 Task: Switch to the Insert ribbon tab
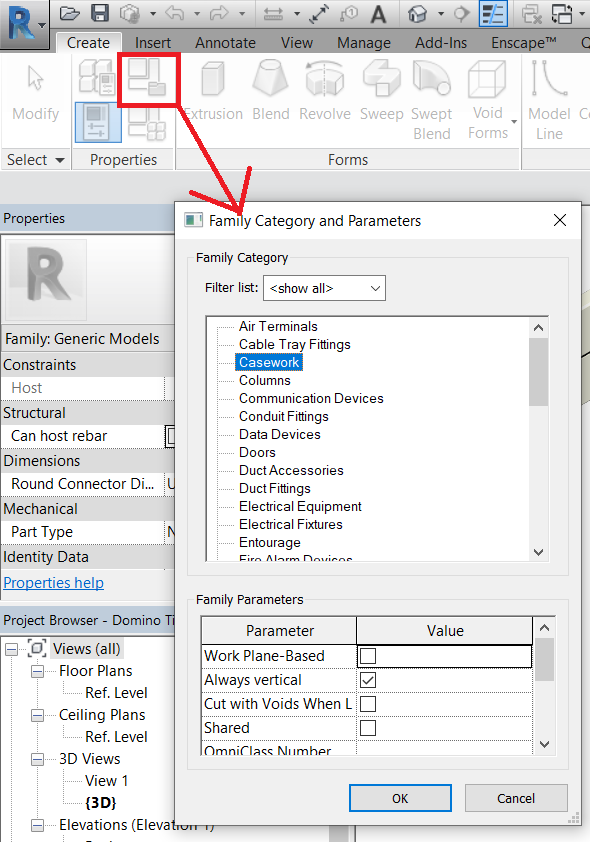[153, 42]
